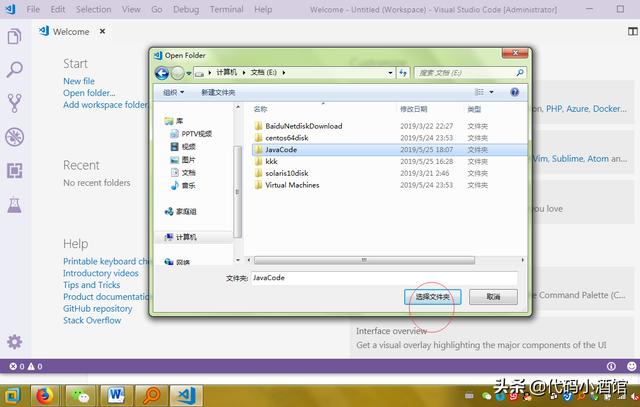Click the 取消 button

click(x=493, y=297)
